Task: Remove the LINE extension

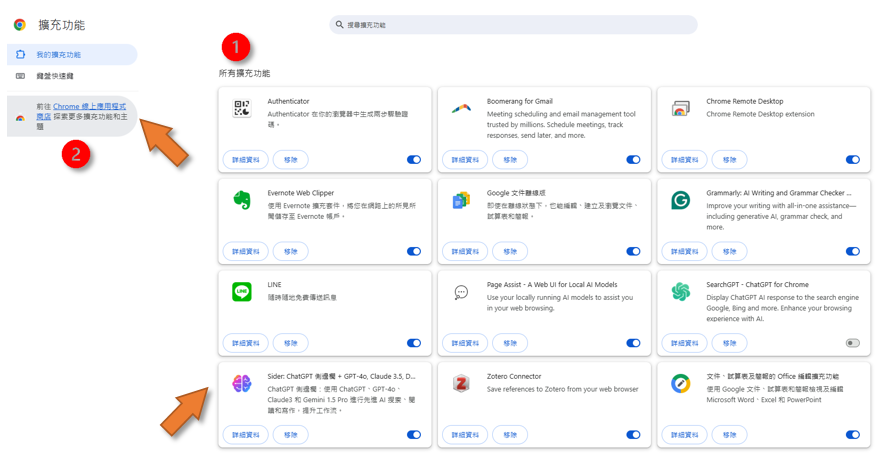Action: pos(291,343)
